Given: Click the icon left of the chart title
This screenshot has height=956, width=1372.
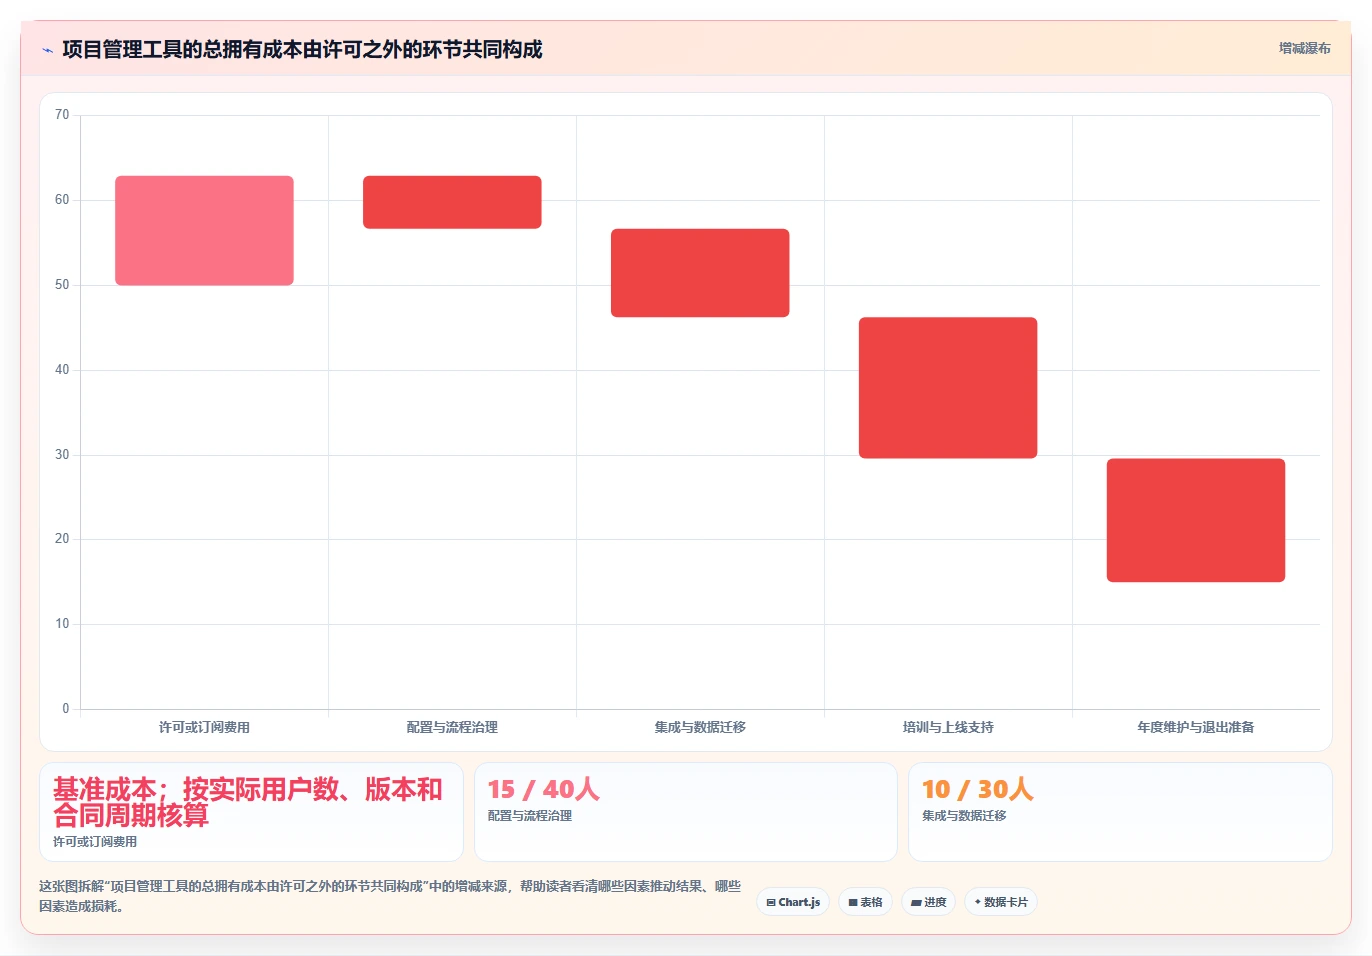Looking at the screenshot, I should click(47, 50).
